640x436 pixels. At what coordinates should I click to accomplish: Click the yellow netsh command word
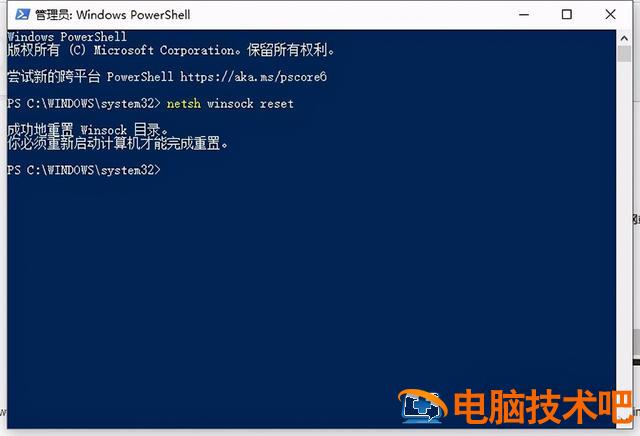pyautogui.click(x=184, y=104)
